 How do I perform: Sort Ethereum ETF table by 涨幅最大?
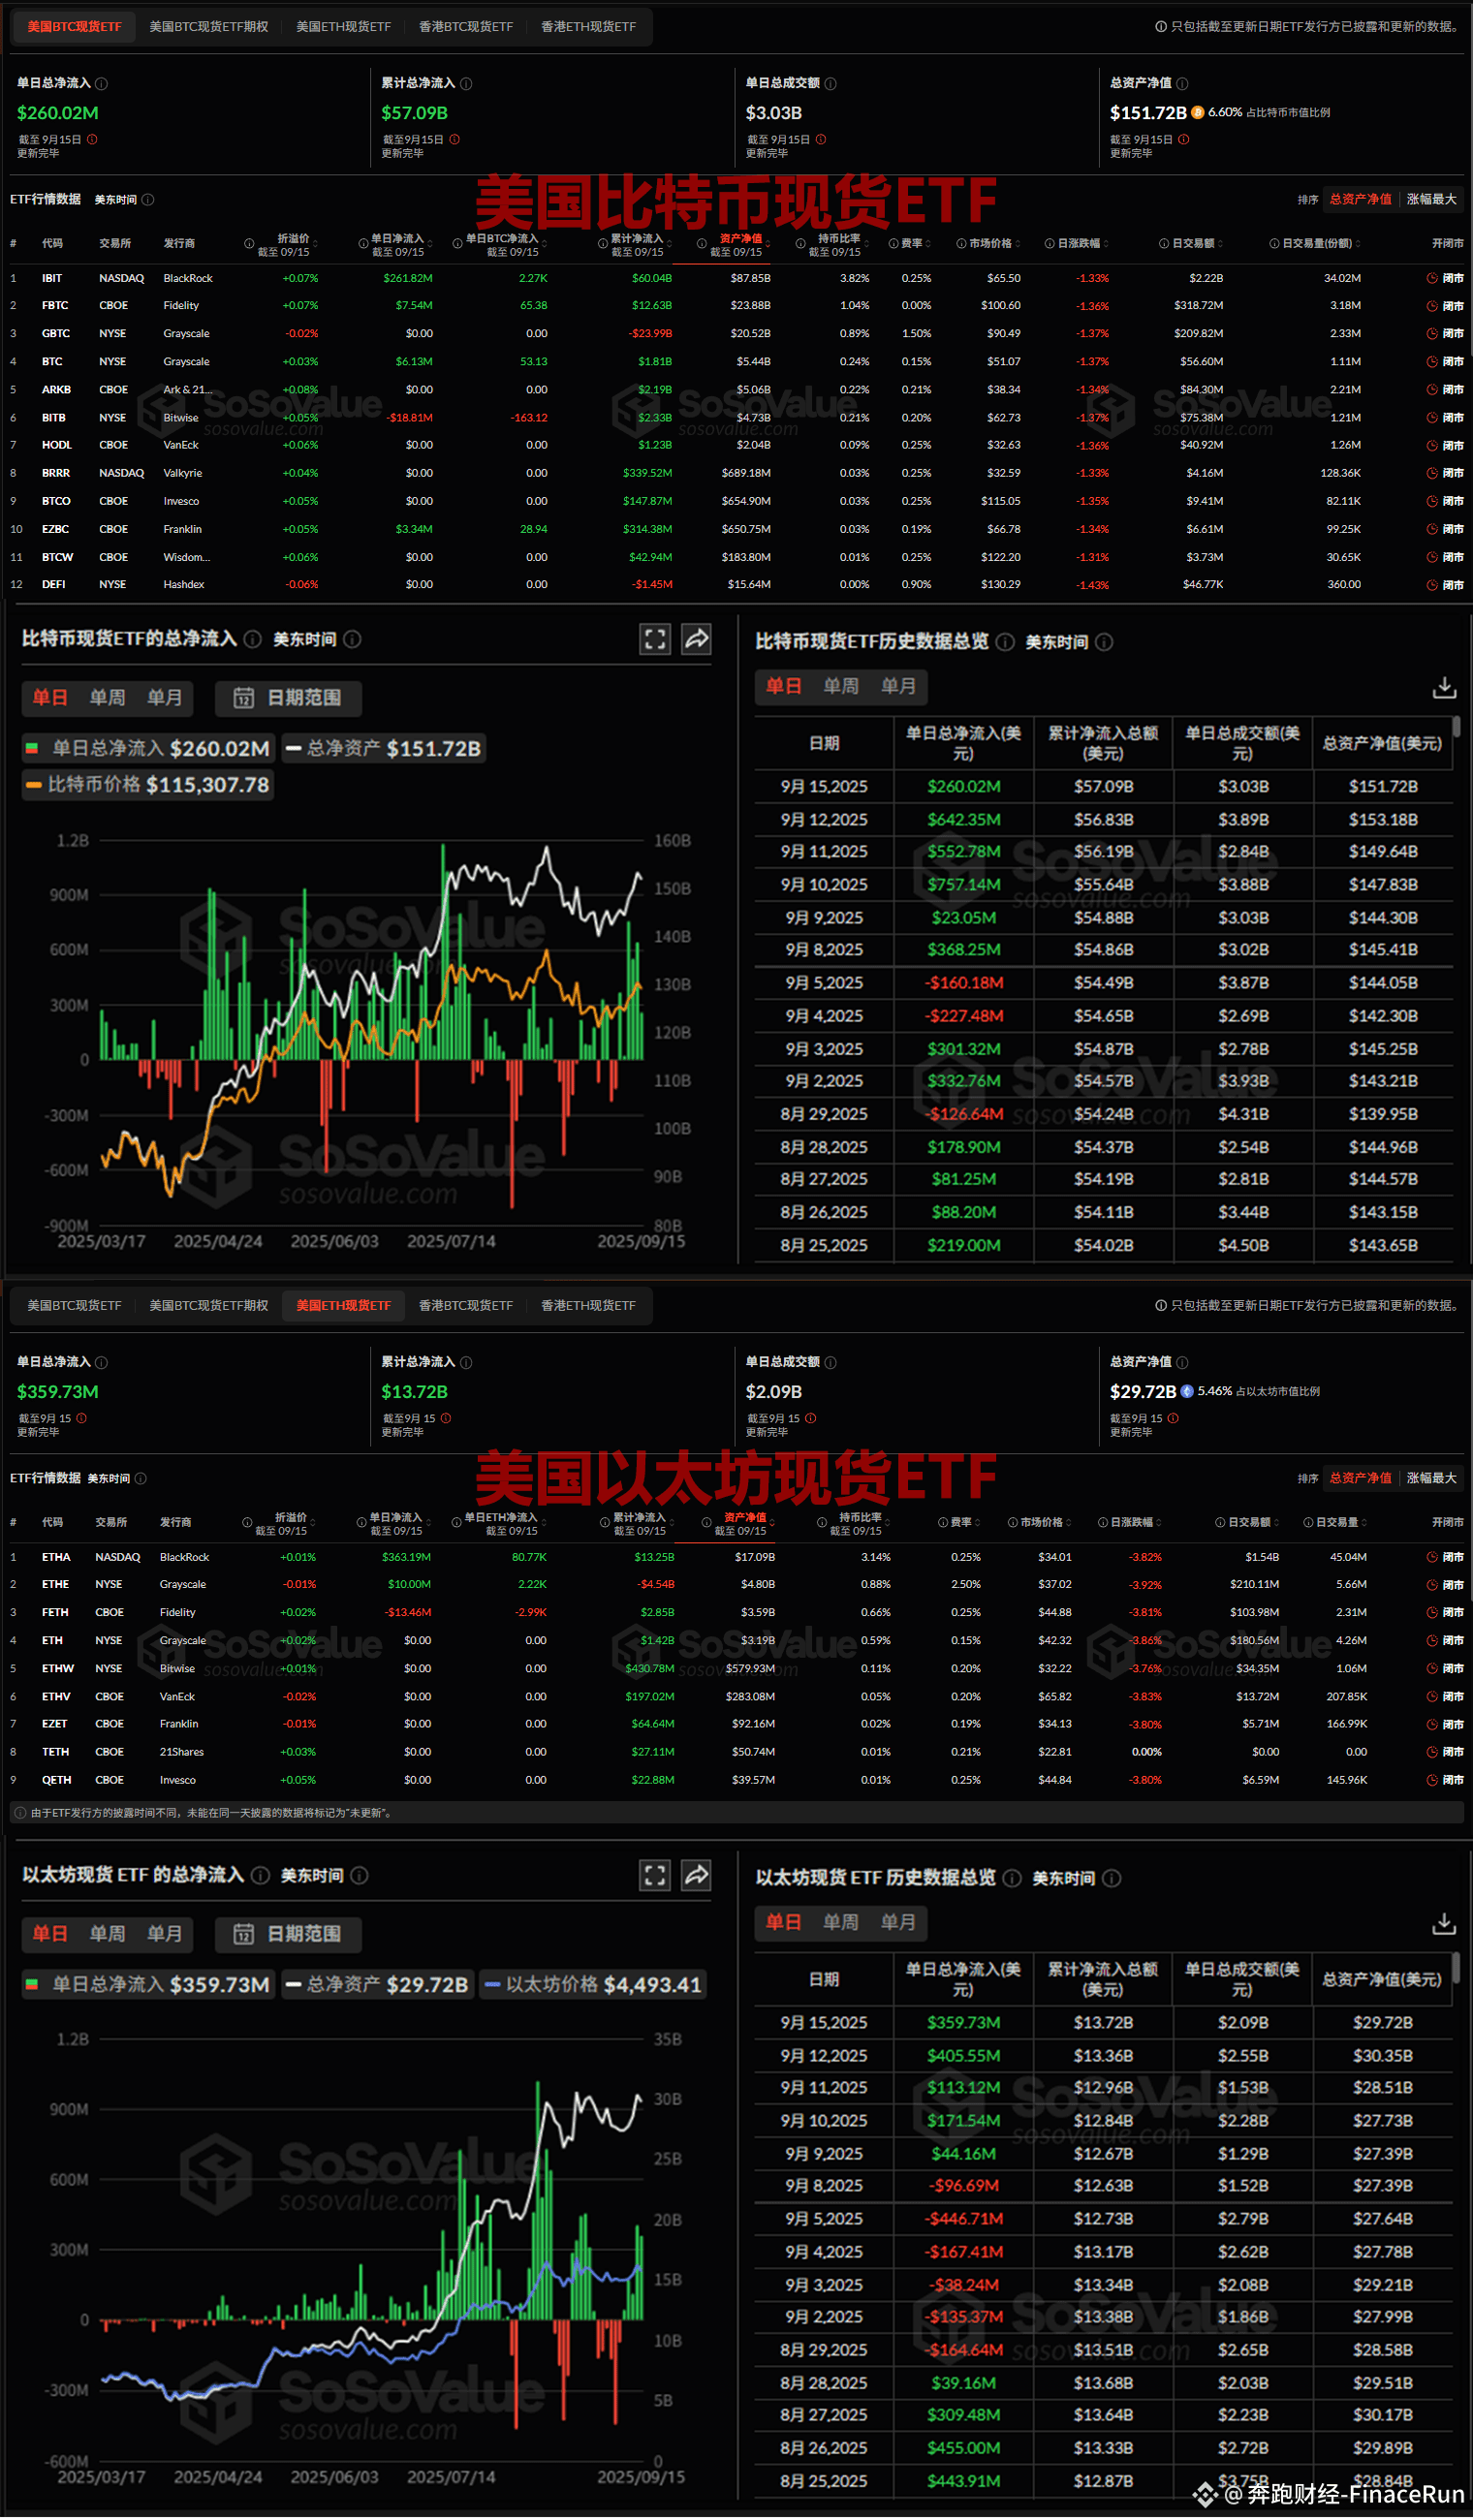(1431, 1479)
